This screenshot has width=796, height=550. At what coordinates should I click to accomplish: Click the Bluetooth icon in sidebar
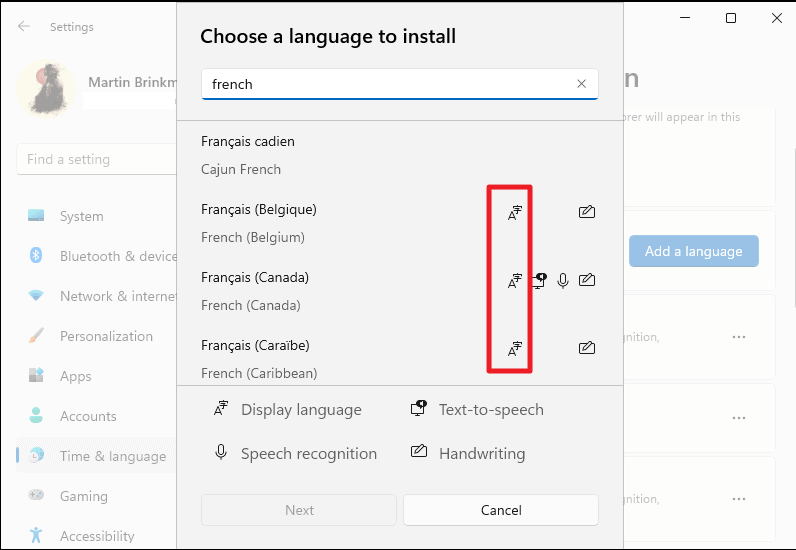coord(36,255)
